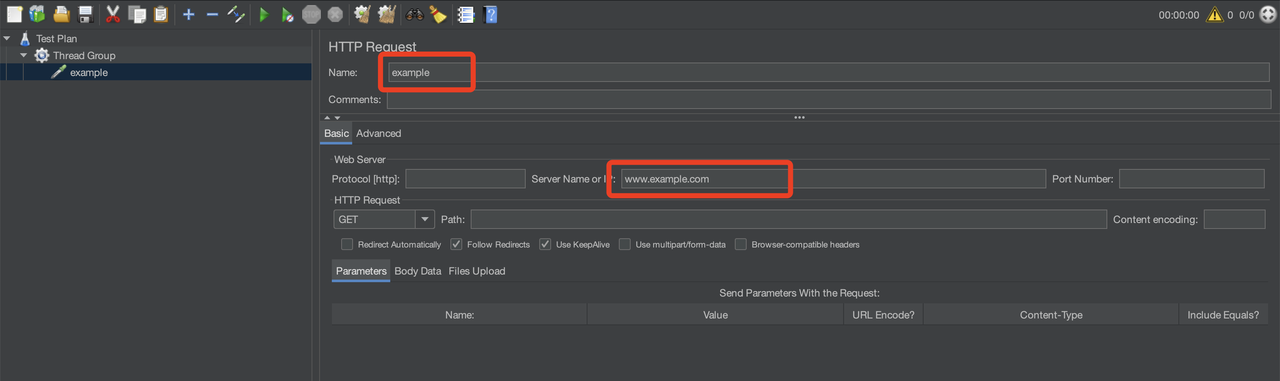Click the Stop sign icon
The height and width of the screenshot is (381, 1280).
(x=311, y=14)
